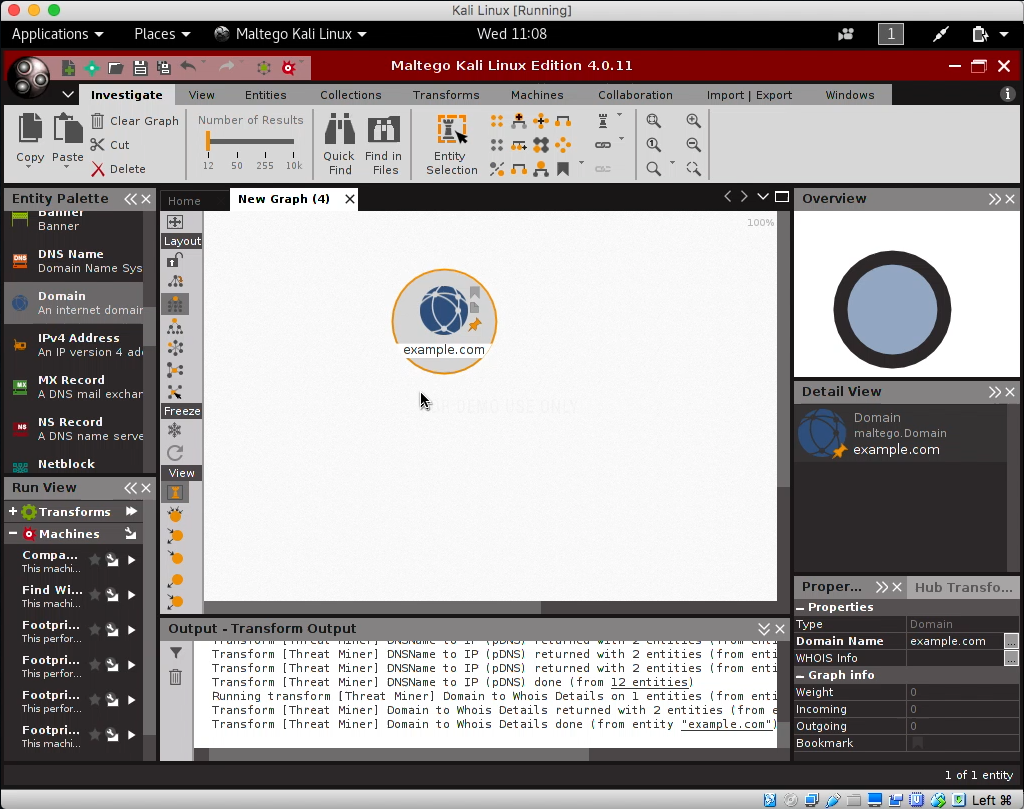Viewport: 1024px width, 809px height.
Task: Minimize Output panel double chevron
Action: coord(764,629)
